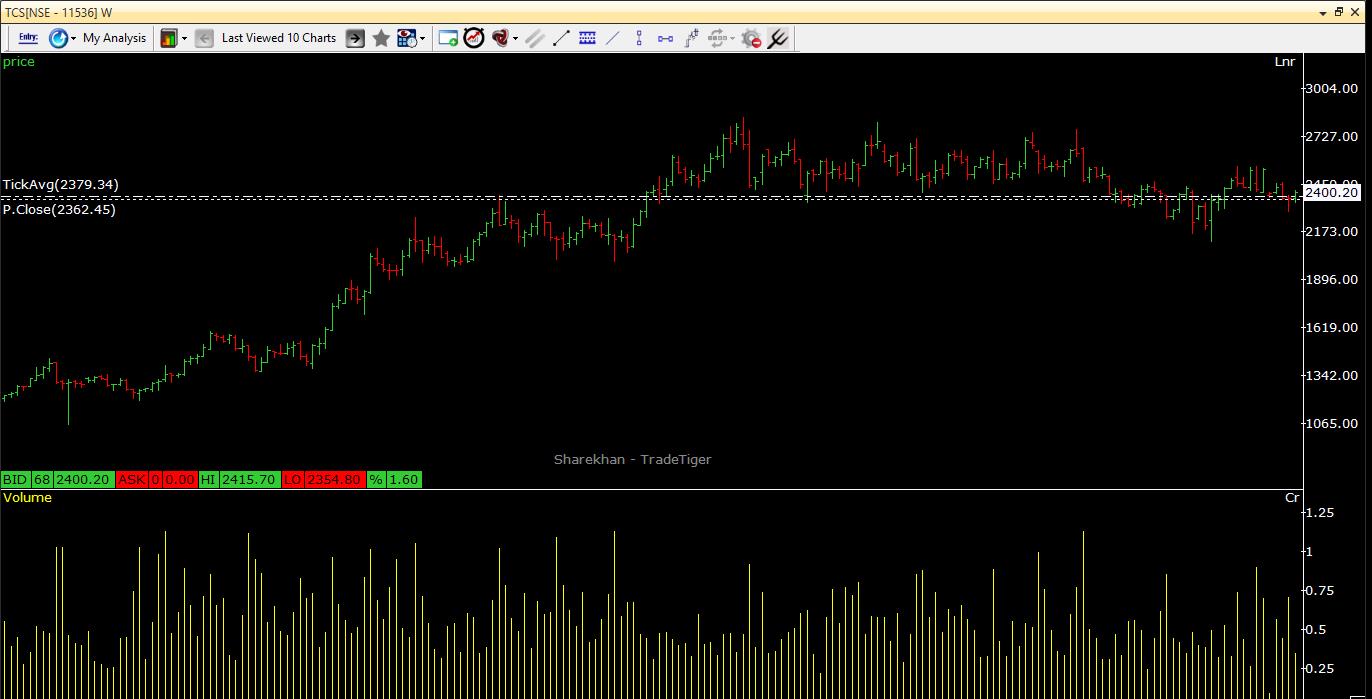Click the TCS[NSE - 11536] W title tab
The image size is (1372, 699).
pyautogui.click(x=58, y=12)
